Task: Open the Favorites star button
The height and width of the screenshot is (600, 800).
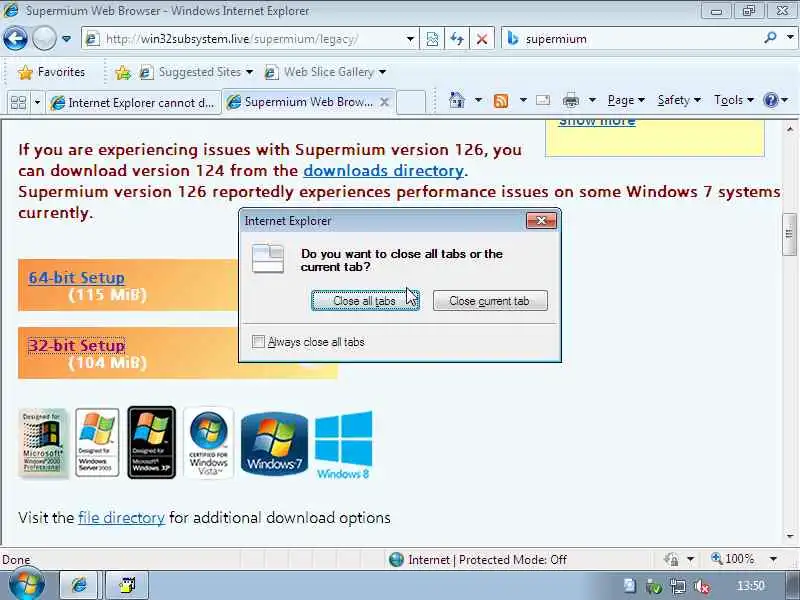Action: (x=51, y=72)
